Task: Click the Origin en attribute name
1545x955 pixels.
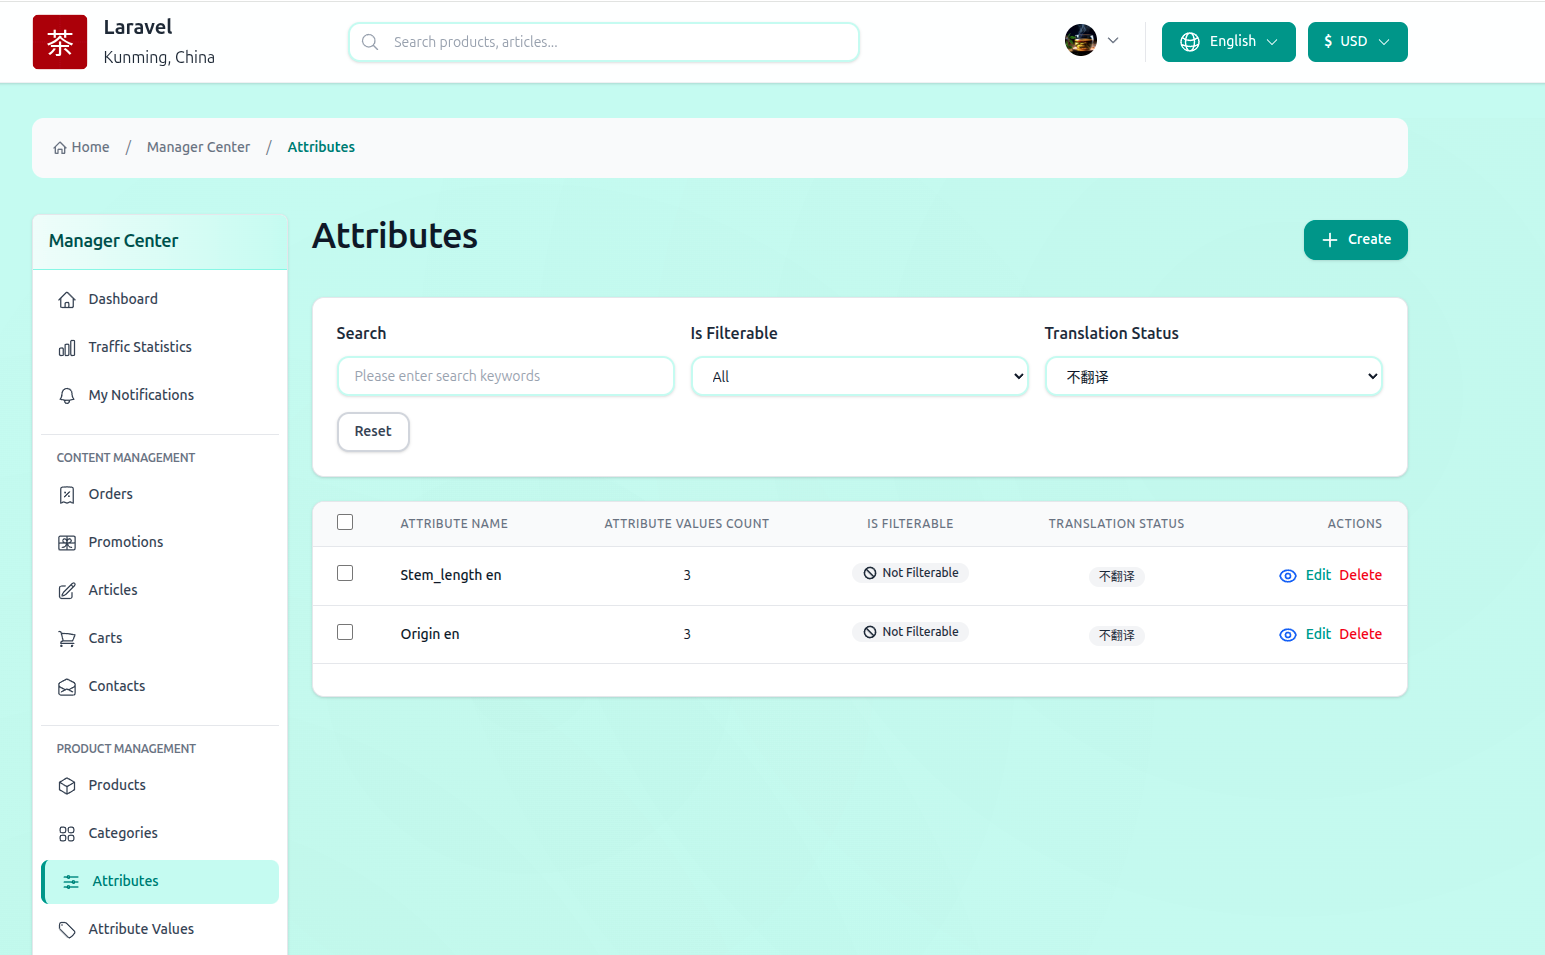Action: [430, 634]
